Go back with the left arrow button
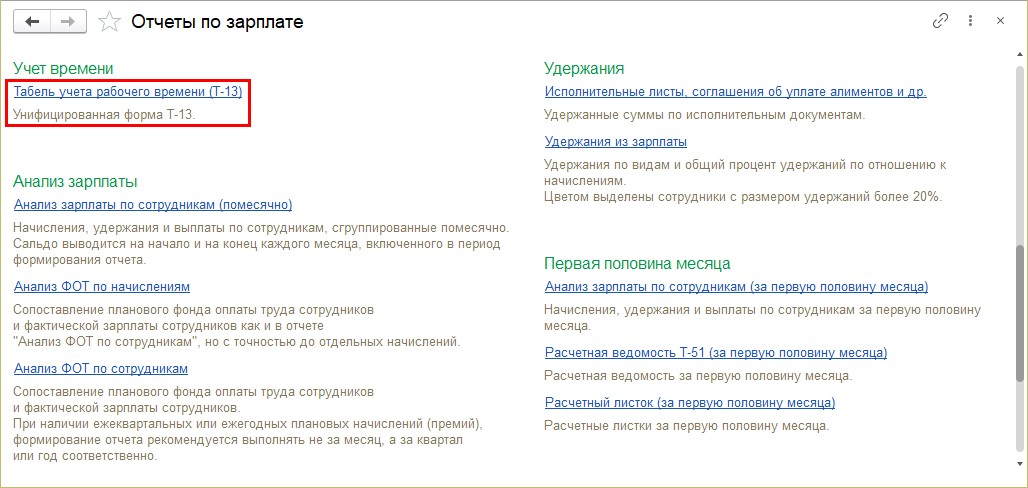Image resolution: width=1028 pixels, height=488 pixels. pyautogui.click(x=32, y=22)
